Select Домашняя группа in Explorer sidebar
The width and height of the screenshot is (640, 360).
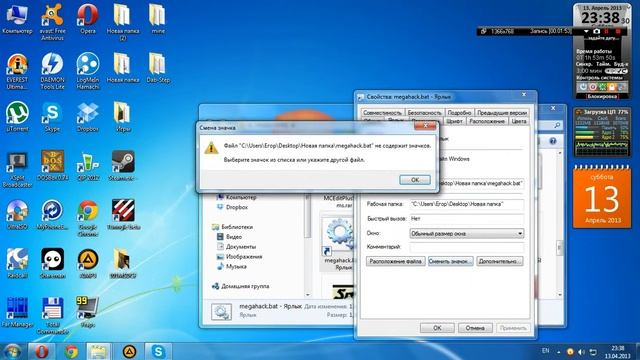240,286
